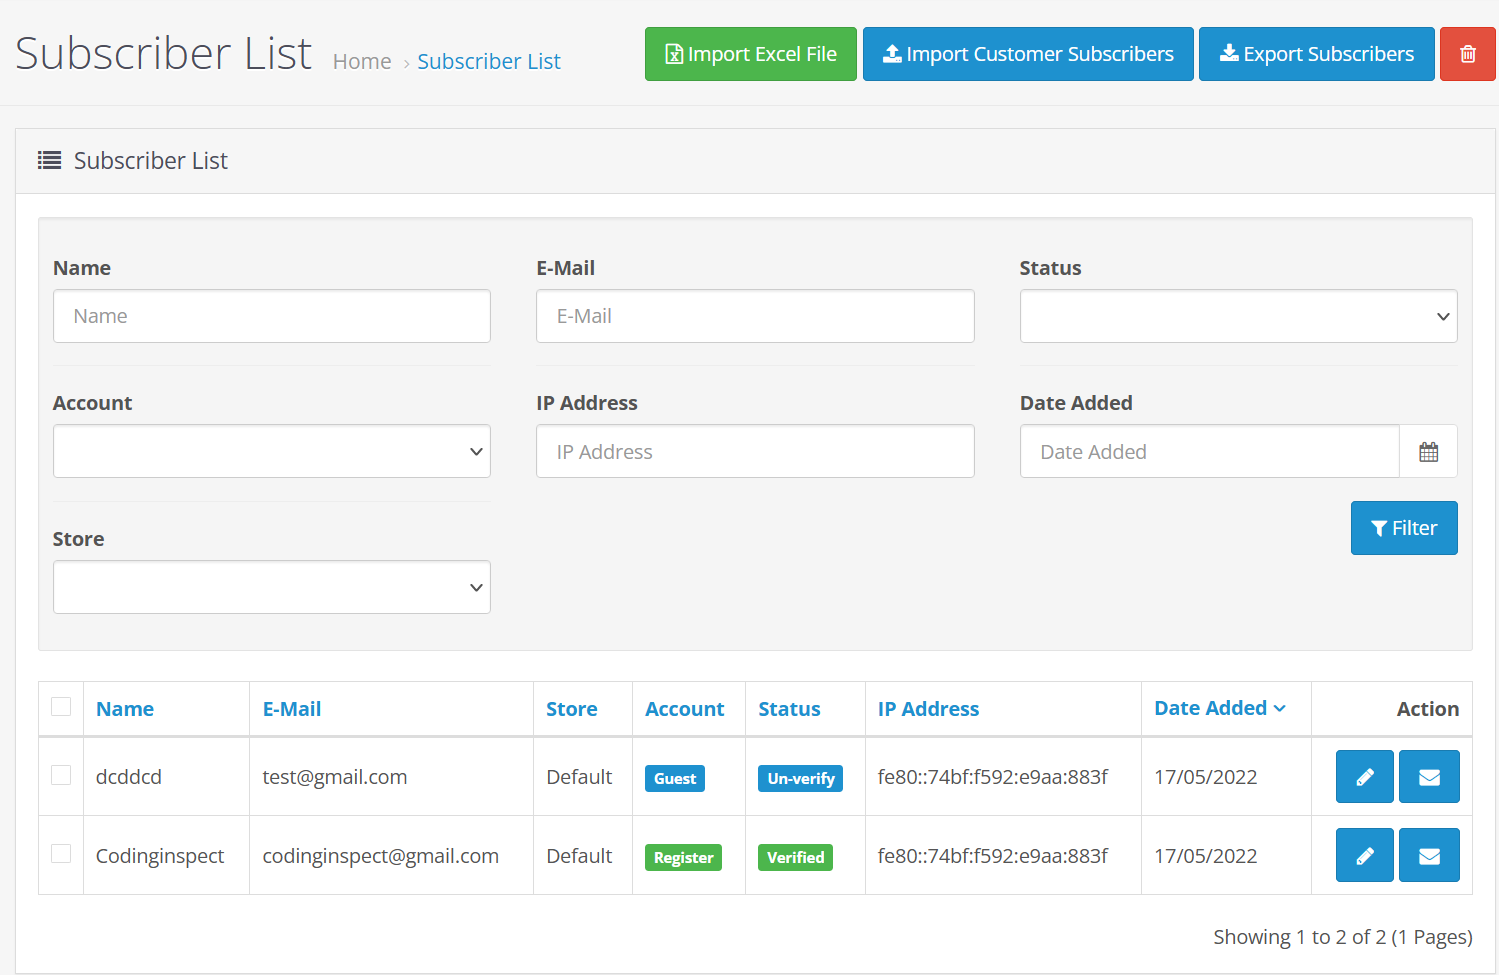Screen dimensions: 1499x975
Task: Click the red trash delete button
Action: coord(1467,54)
